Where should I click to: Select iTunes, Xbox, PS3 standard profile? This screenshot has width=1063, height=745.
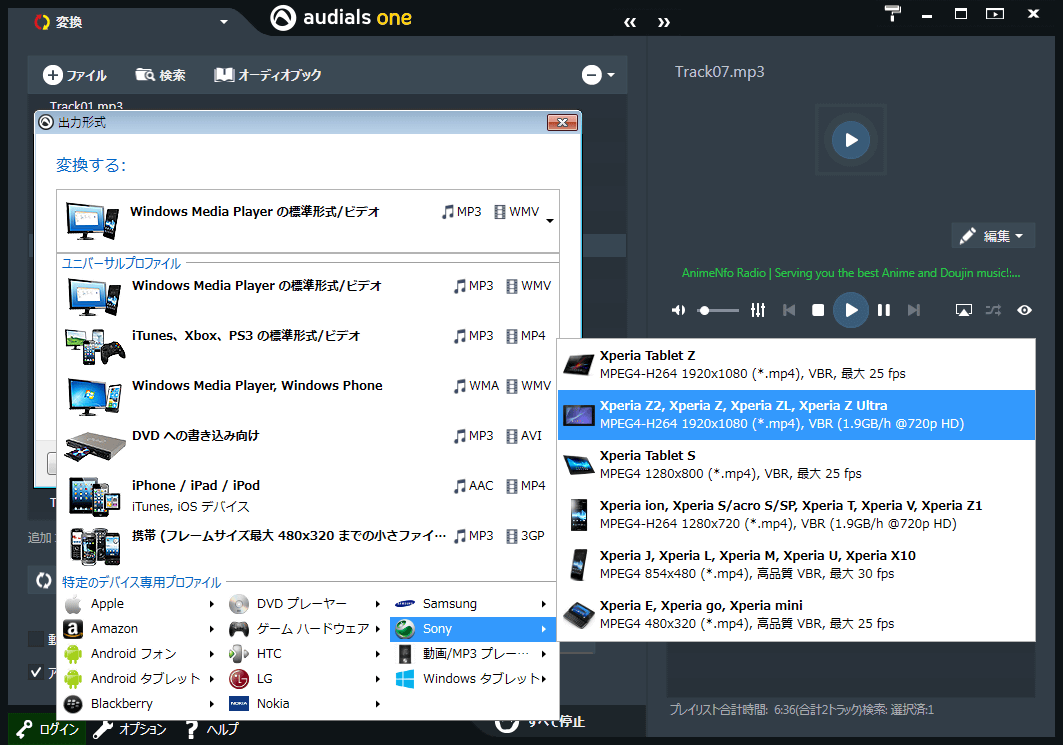pyautogui.click(x=308, y=344)
